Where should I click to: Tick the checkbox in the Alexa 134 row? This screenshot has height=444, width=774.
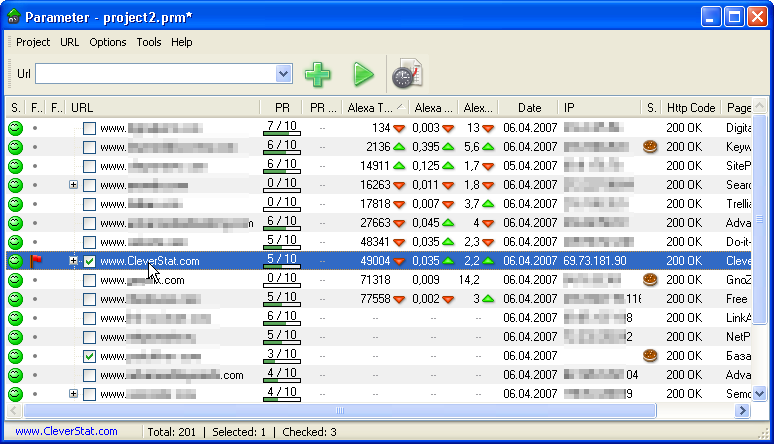coord(90,128)
